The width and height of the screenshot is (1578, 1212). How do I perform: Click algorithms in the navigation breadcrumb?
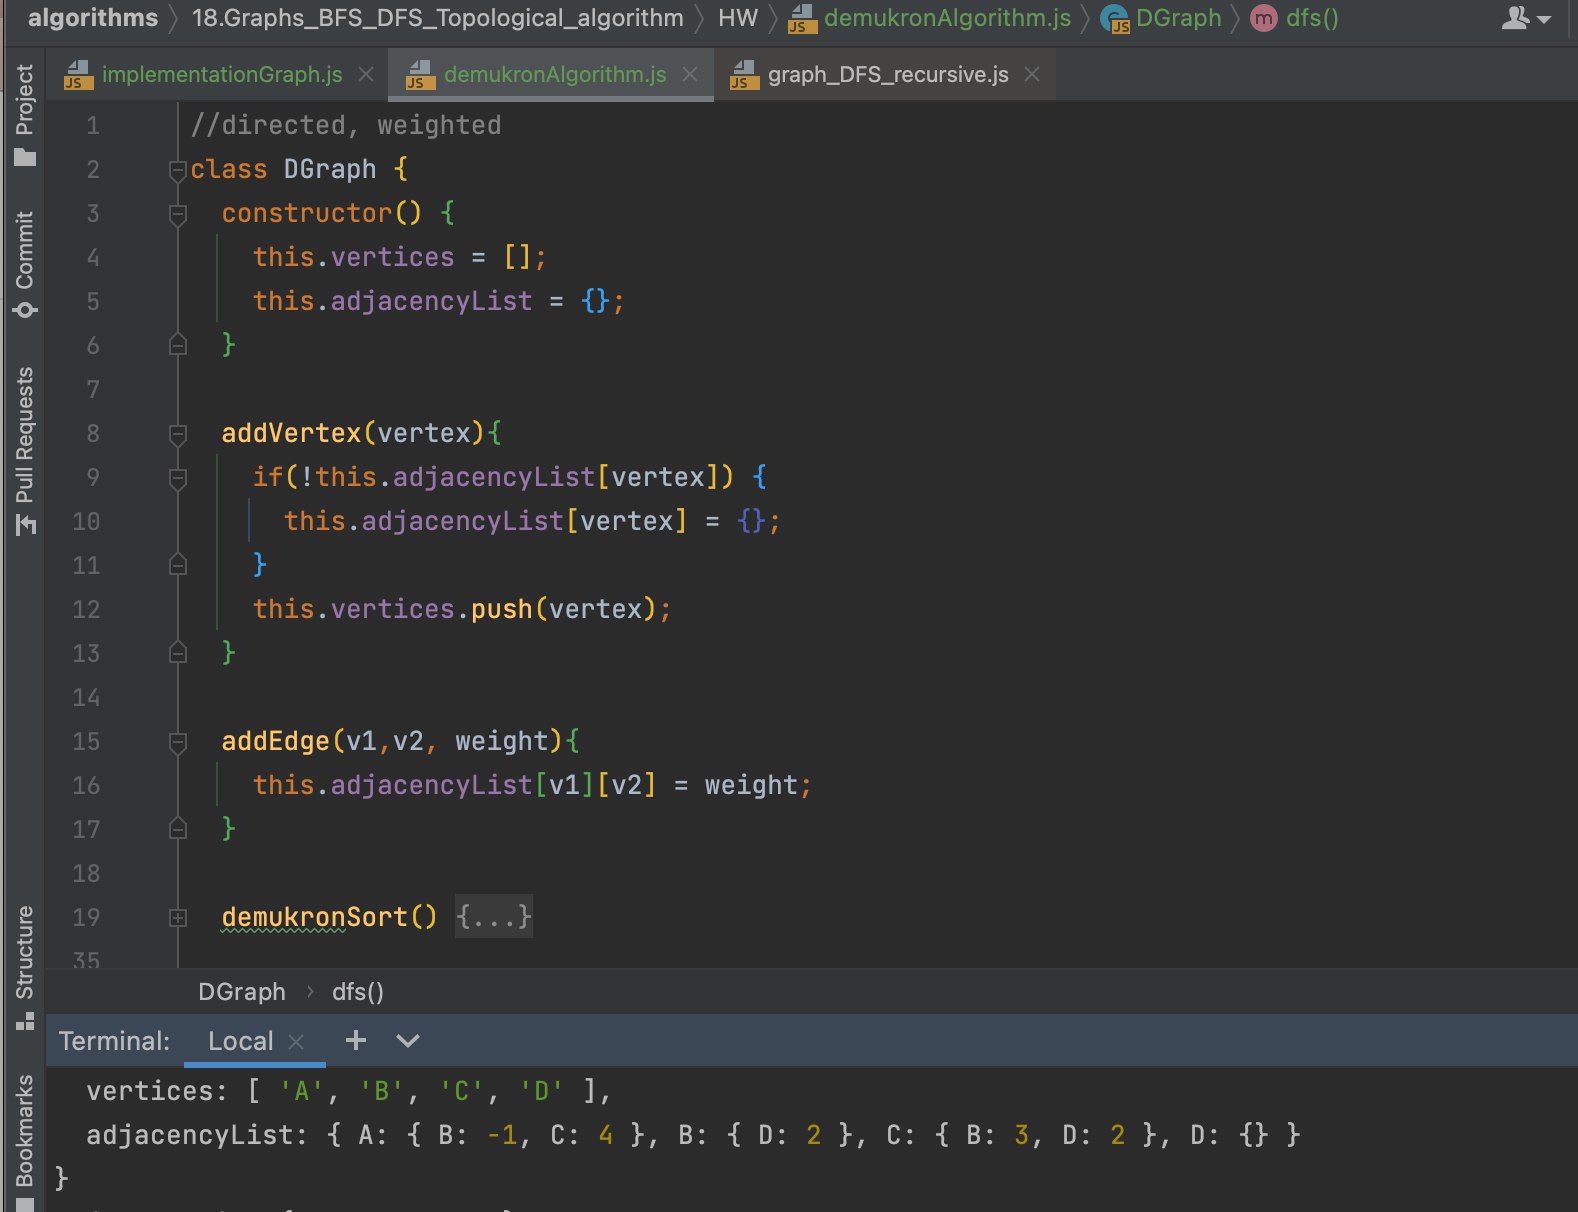[x=93, y=18]
